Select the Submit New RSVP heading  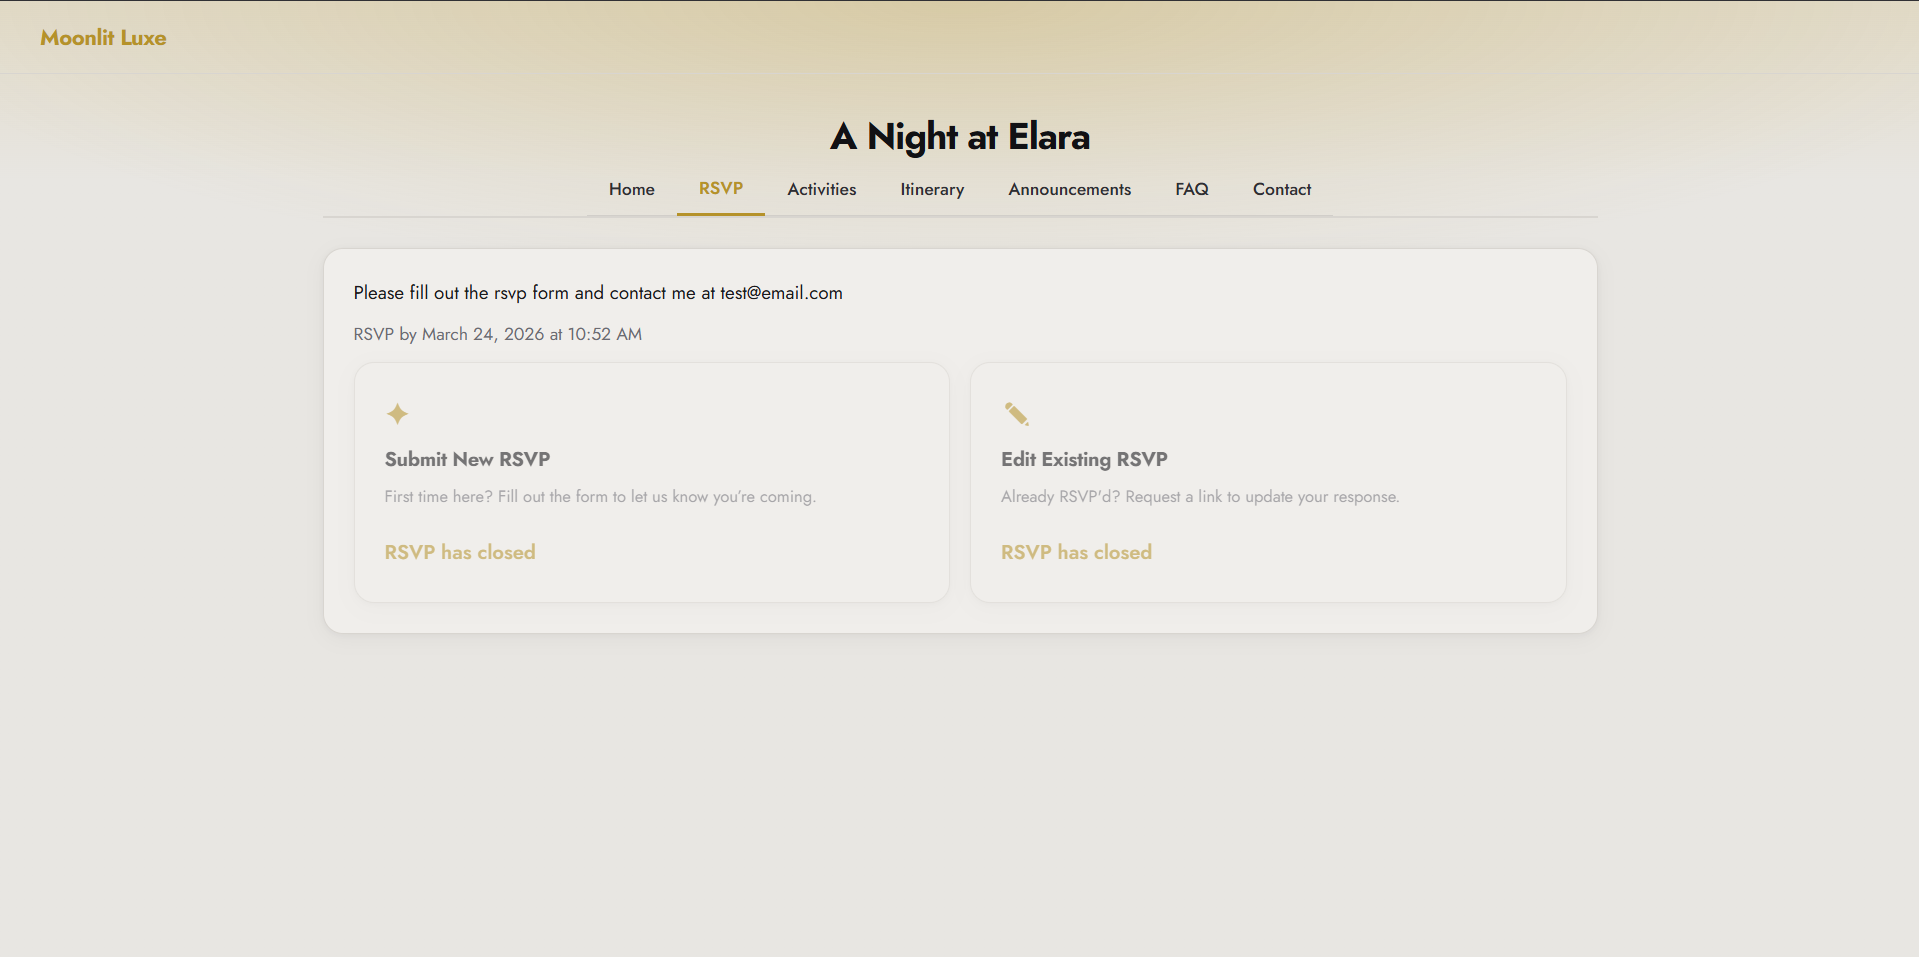point(467,459)
